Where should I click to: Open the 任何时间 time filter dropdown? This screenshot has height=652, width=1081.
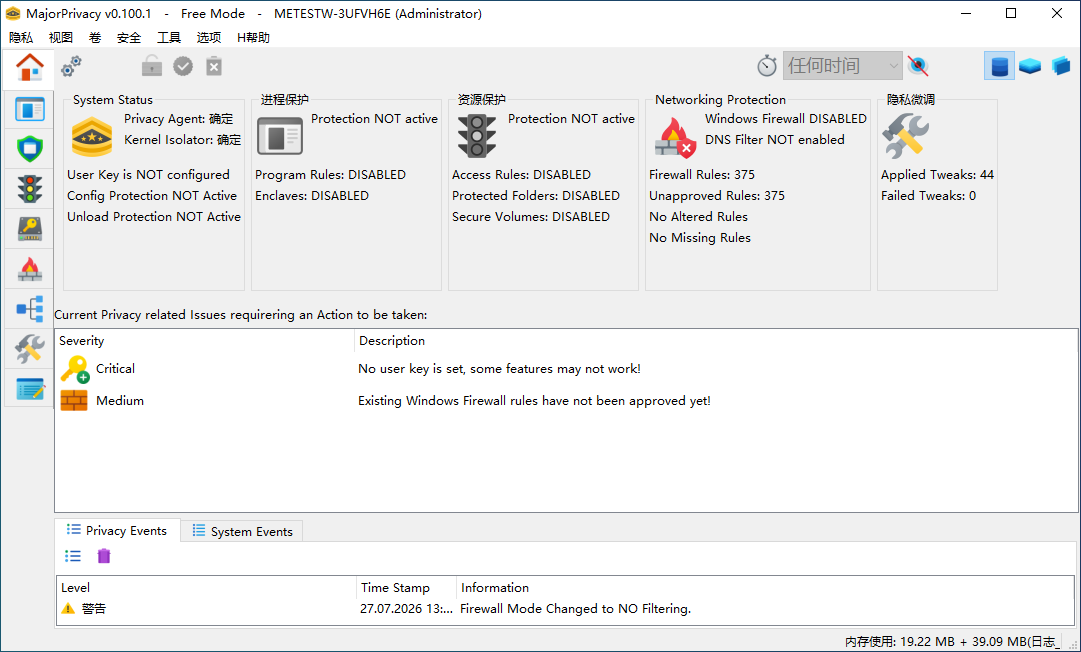[x=842, y=66]
